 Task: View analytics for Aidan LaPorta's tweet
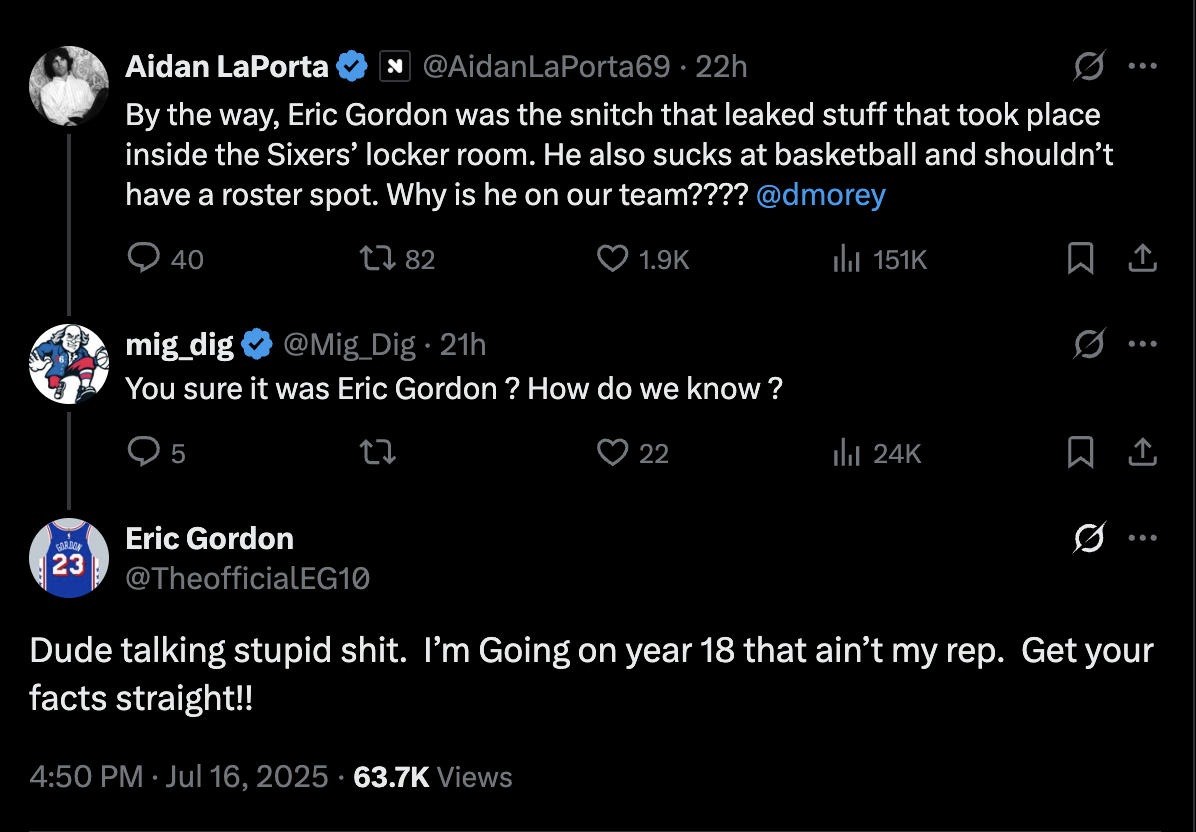coord(847,259)
